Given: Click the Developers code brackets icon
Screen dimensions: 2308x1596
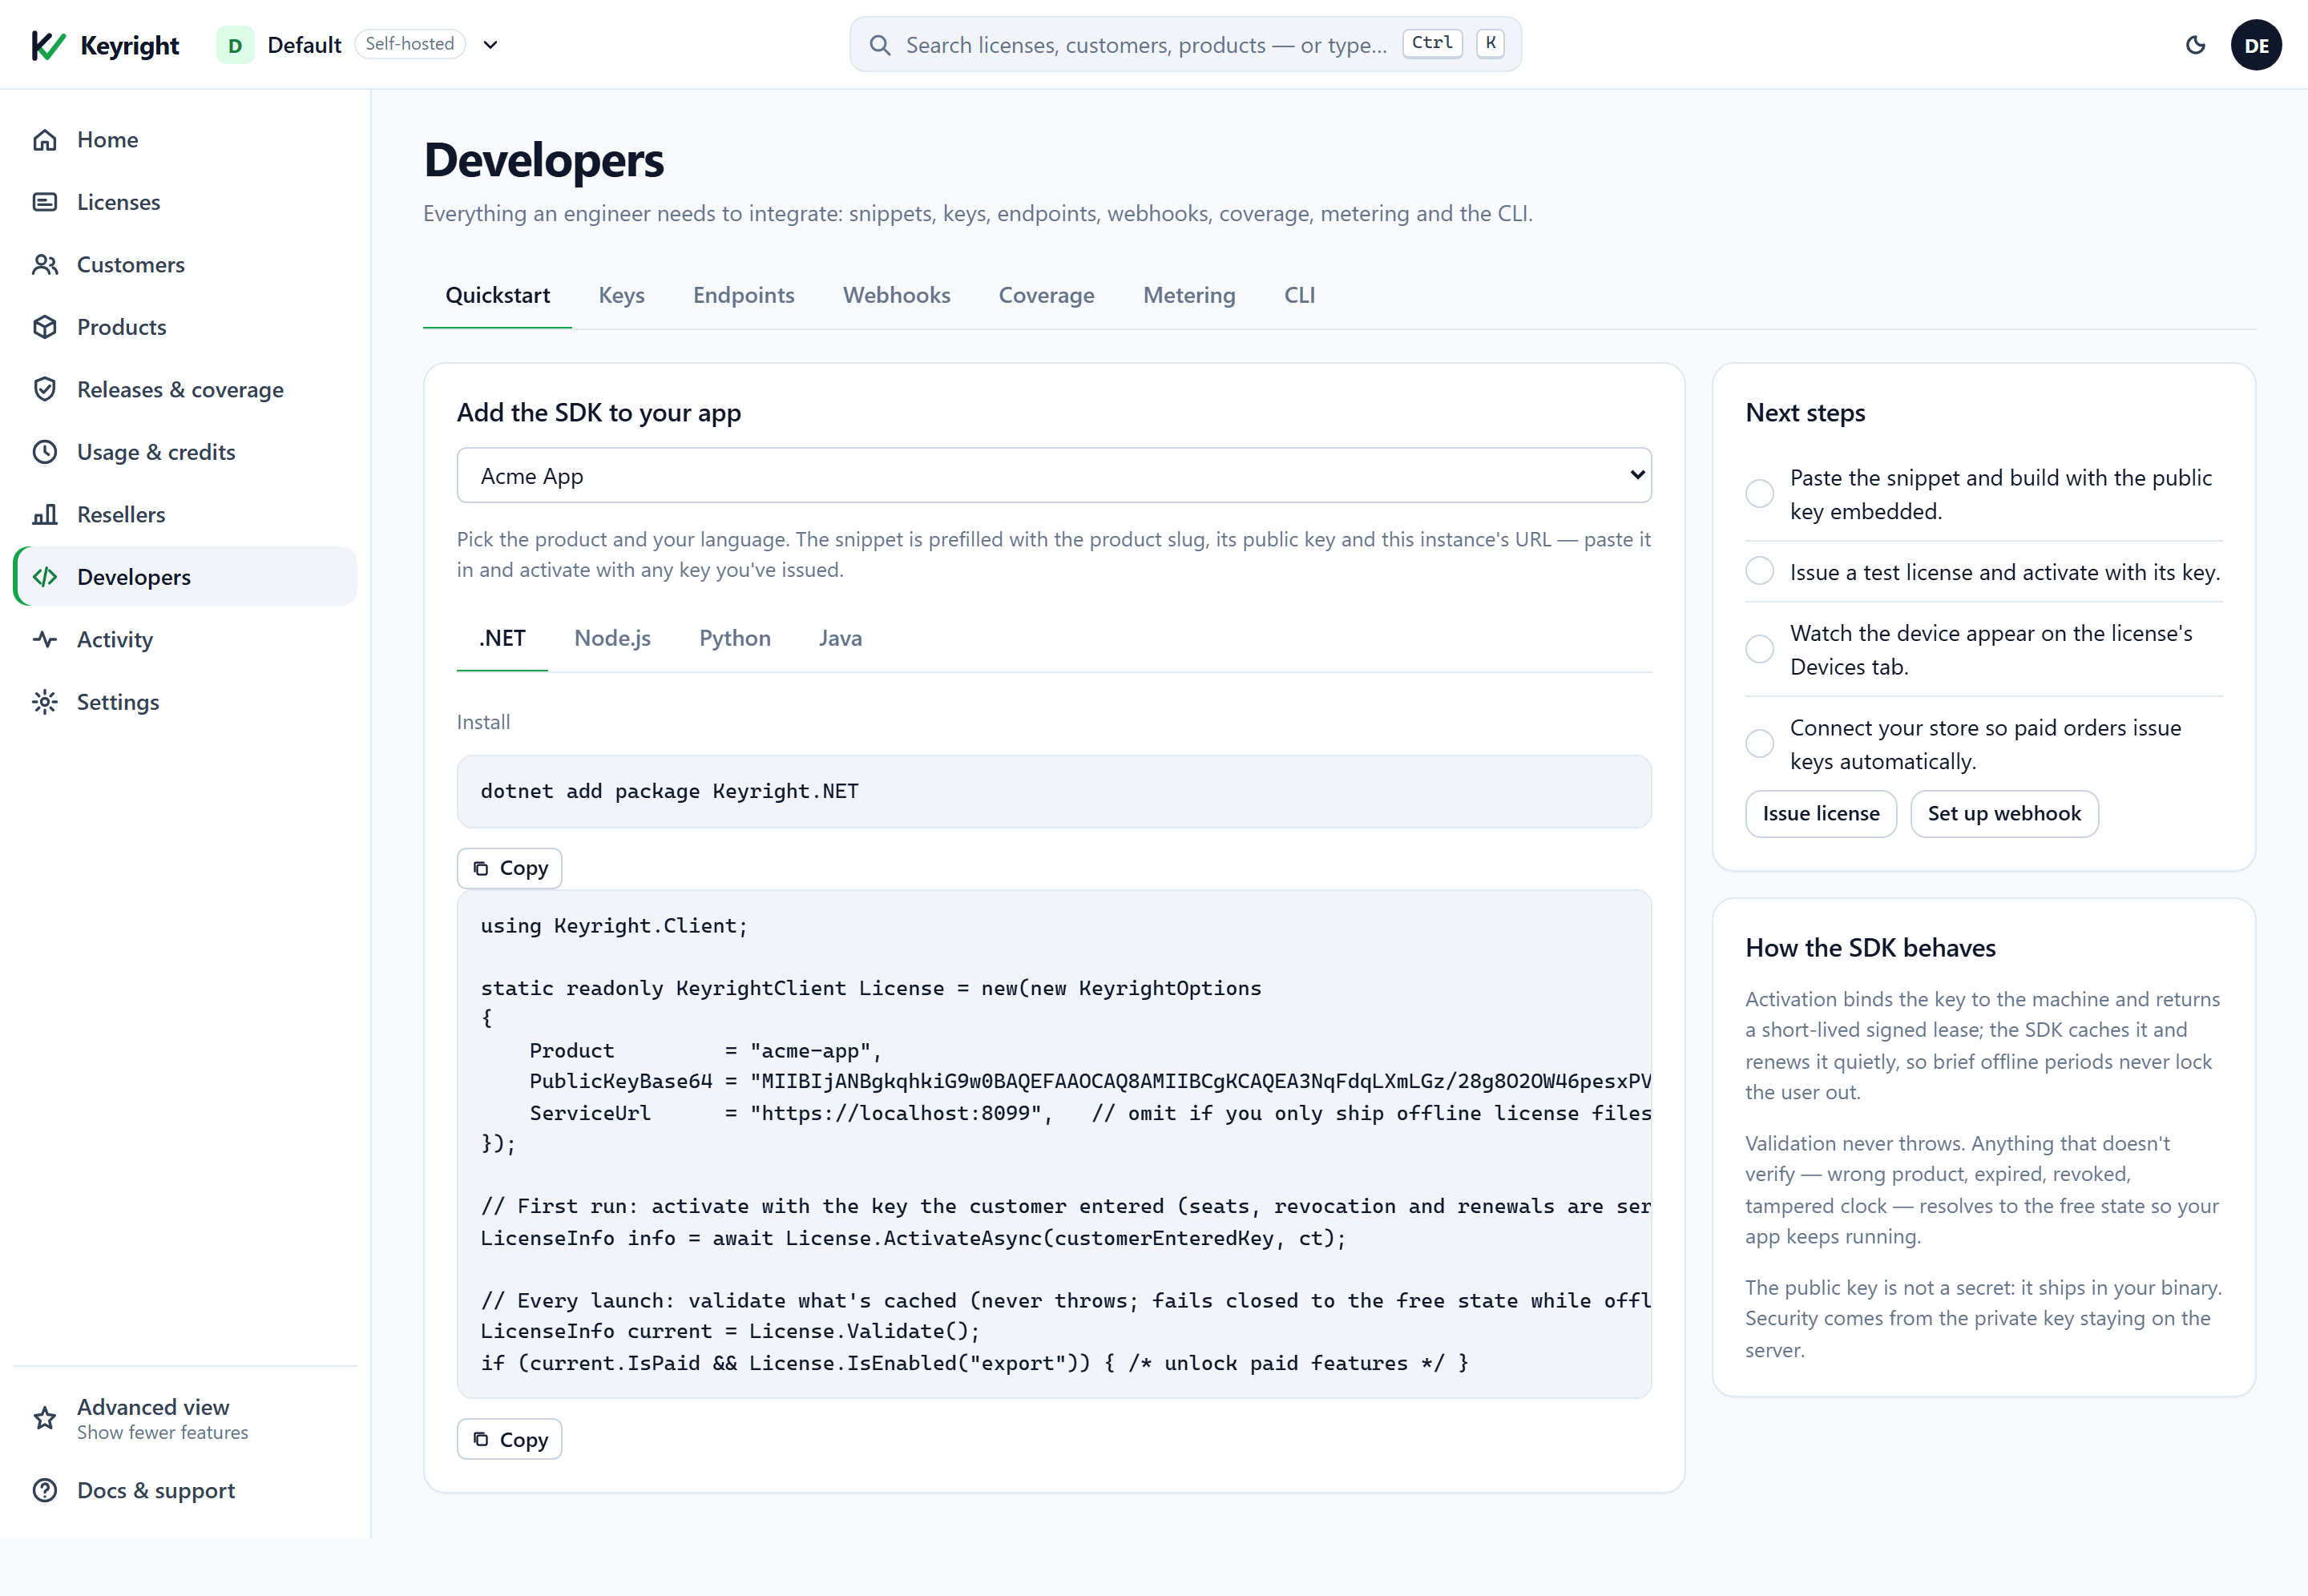Looking at the screenshot, I should click(45, 577).
